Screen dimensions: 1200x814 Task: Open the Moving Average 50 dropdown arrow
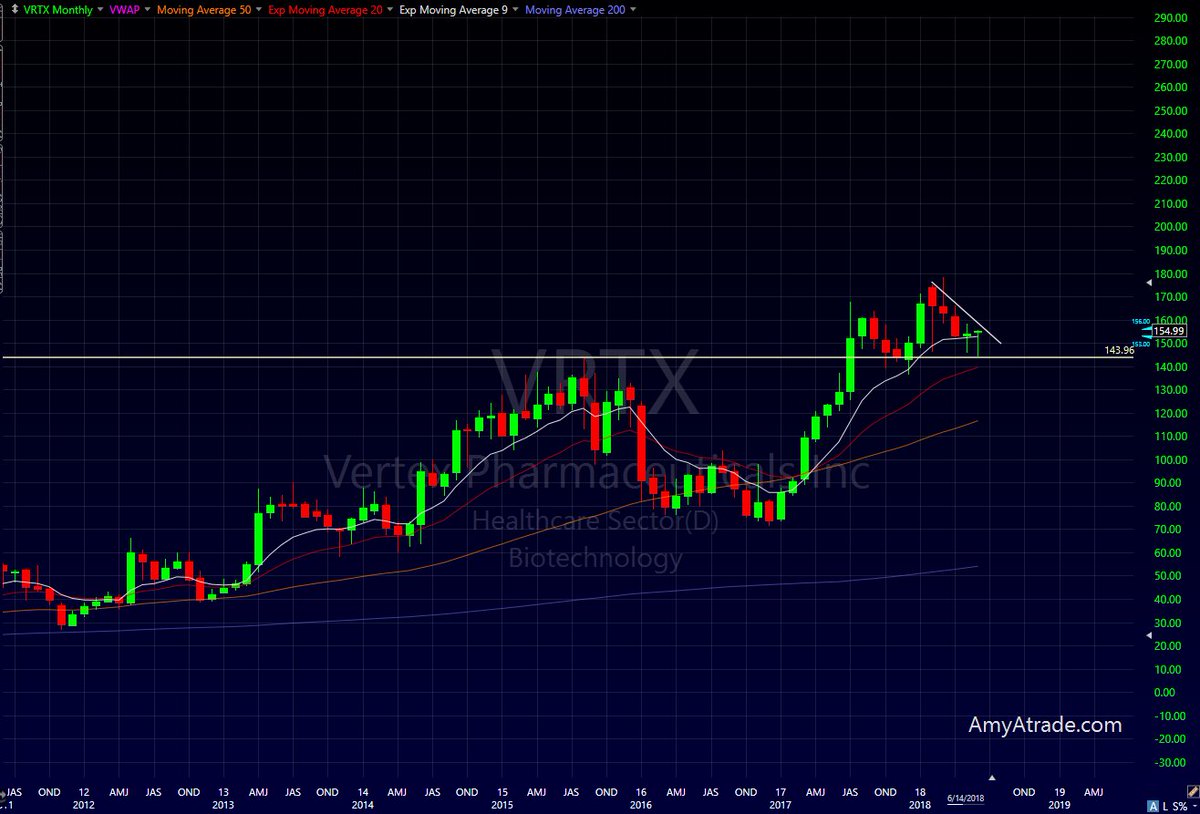258,10
